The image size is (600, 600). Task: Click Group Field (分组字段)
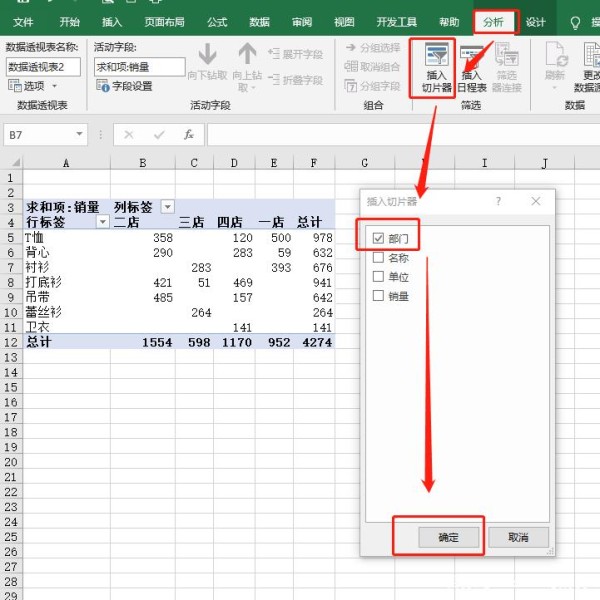372,86
